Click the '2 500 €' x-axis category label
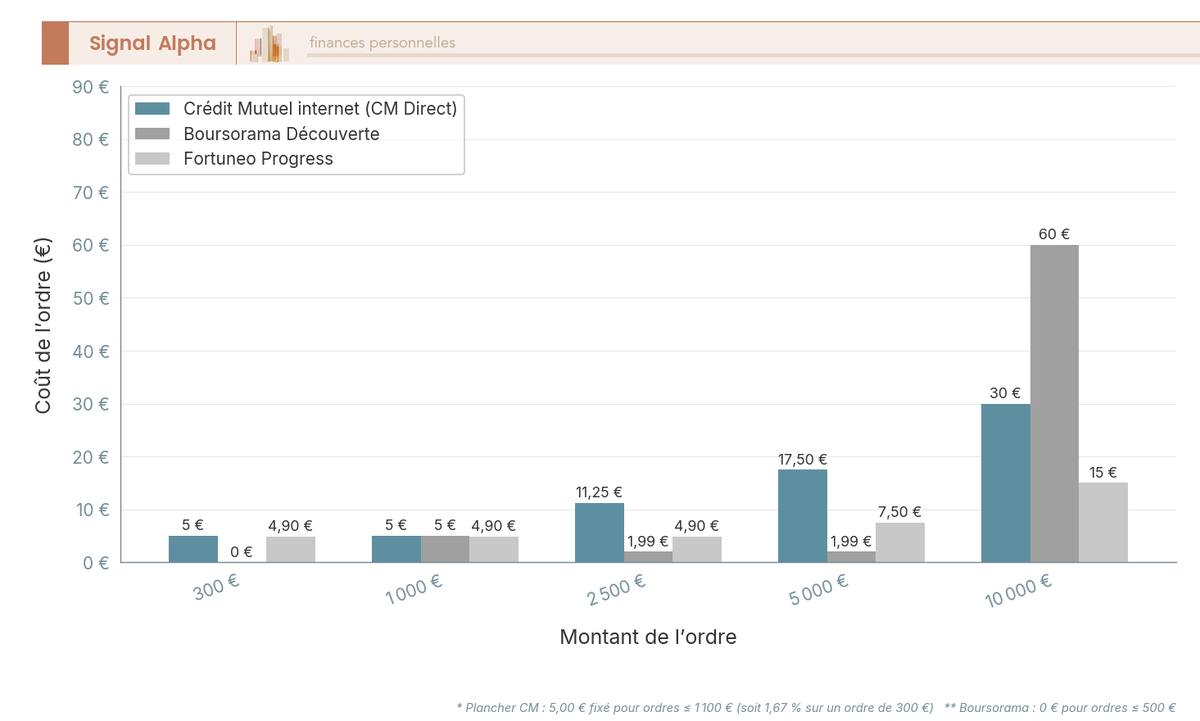The width and height of the screenshot is (1200, 721). tap(617, 589)
